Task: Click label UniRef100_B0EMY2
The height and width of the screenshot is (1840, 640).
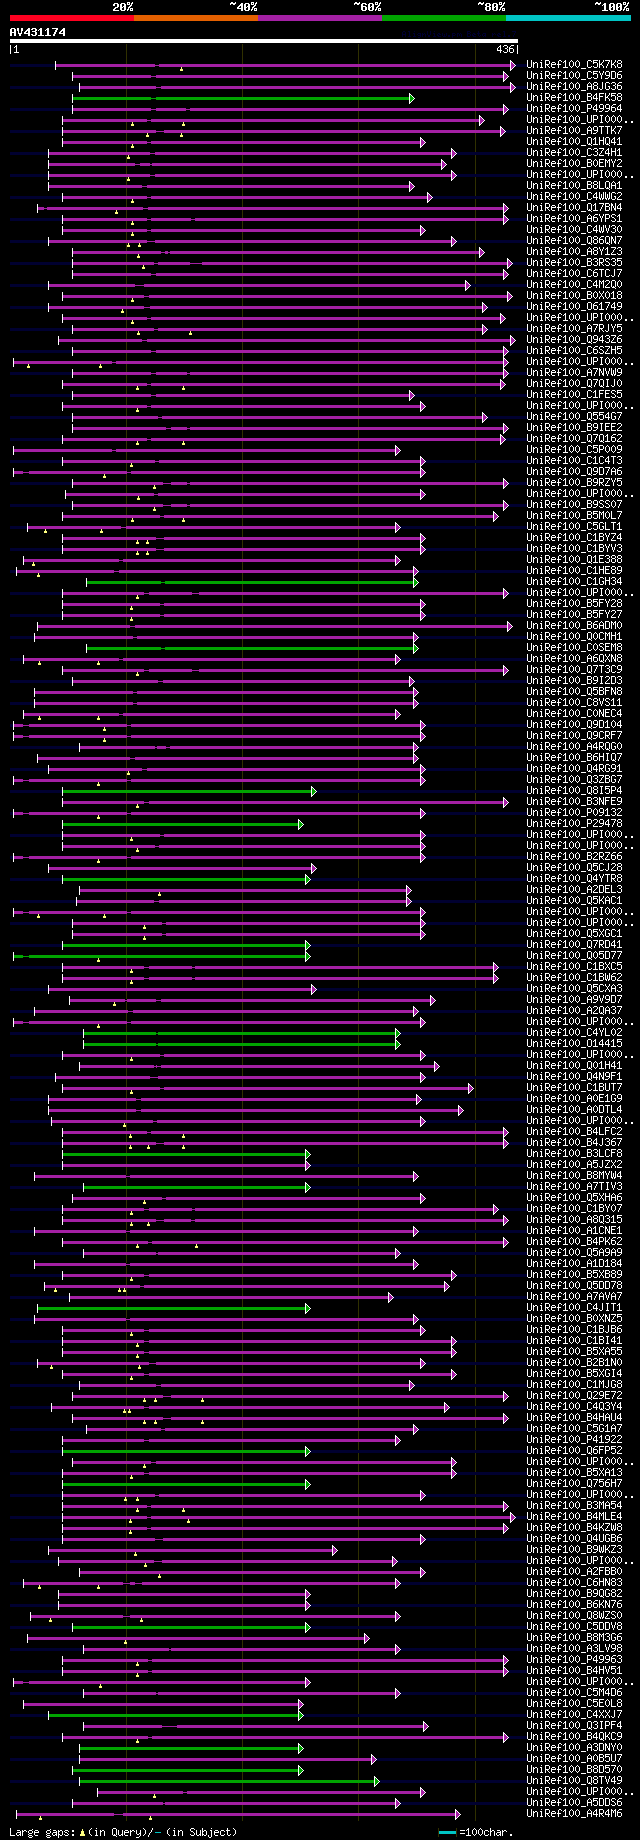Action: [574, 163]
